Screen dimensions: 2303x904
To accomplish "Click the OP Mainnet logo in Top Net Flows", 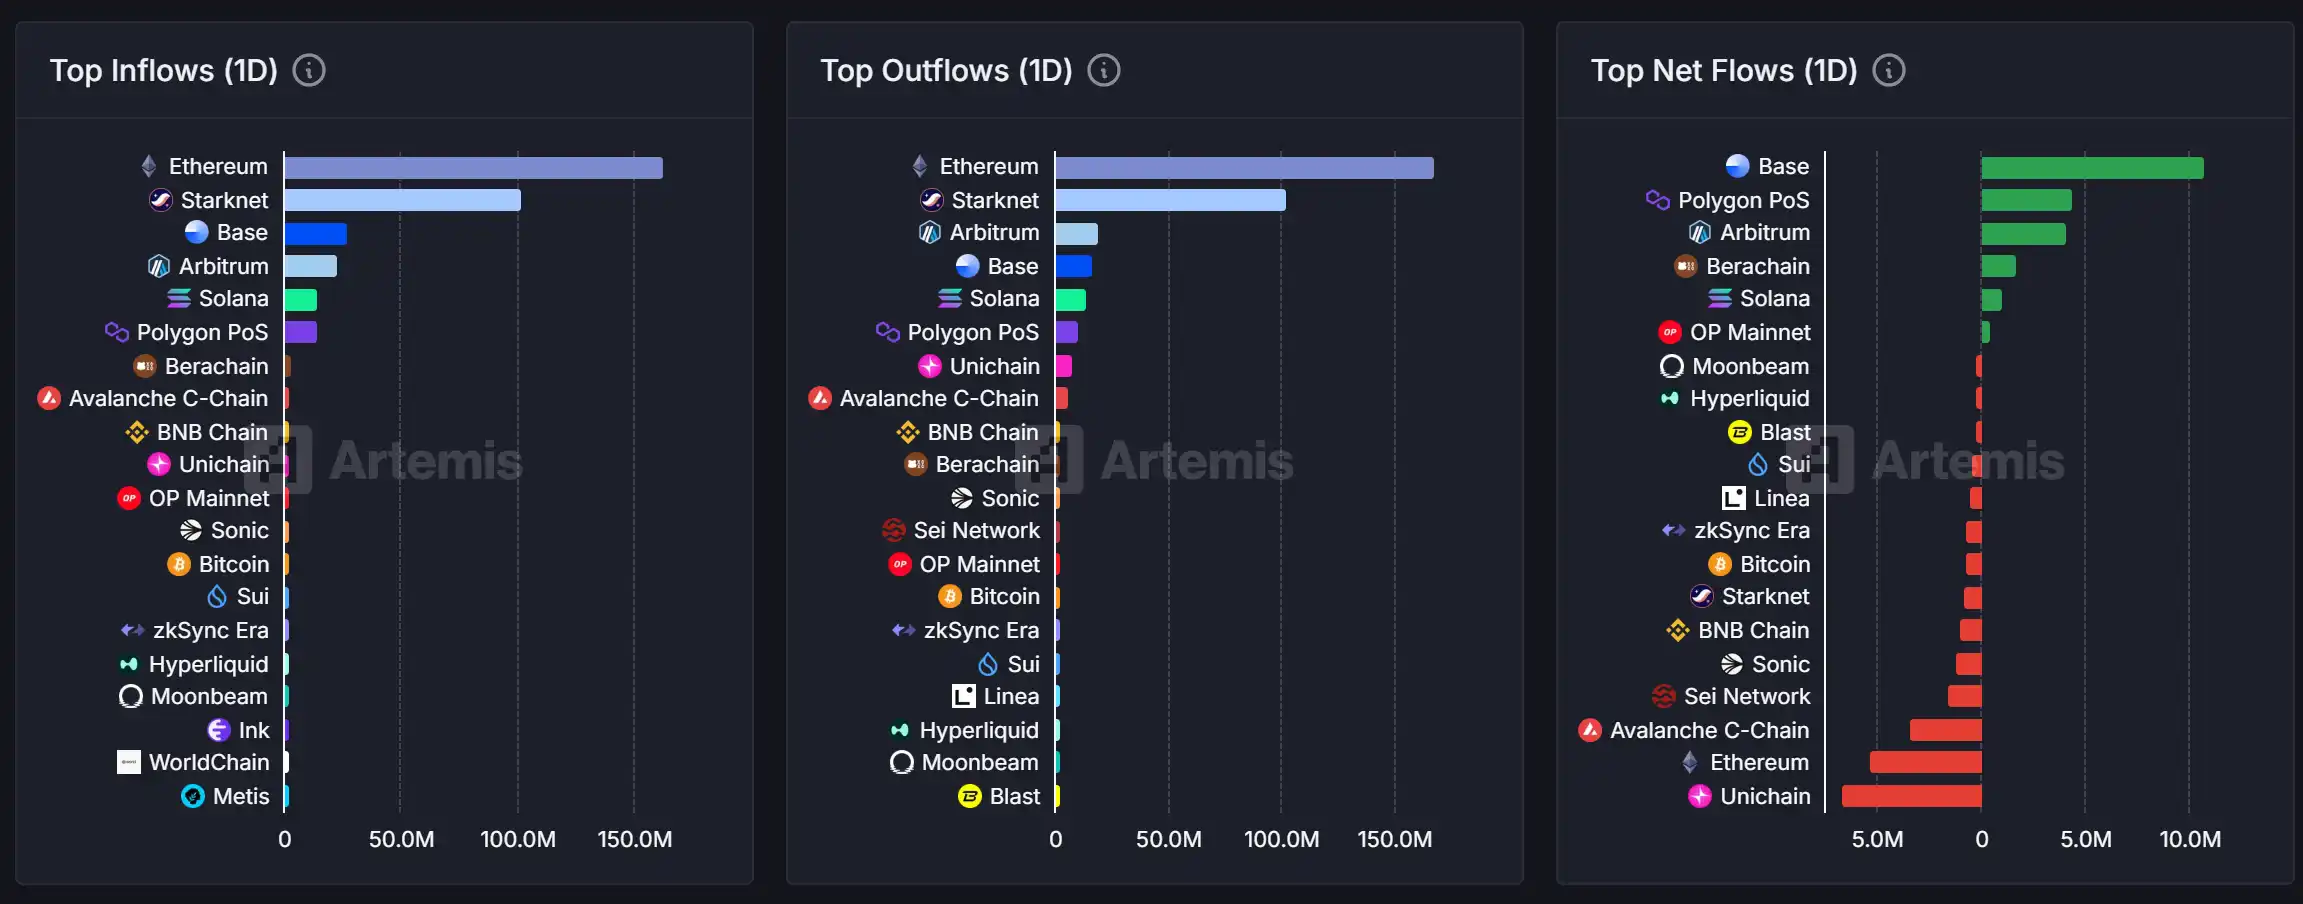I will [x=1670, y=332].
